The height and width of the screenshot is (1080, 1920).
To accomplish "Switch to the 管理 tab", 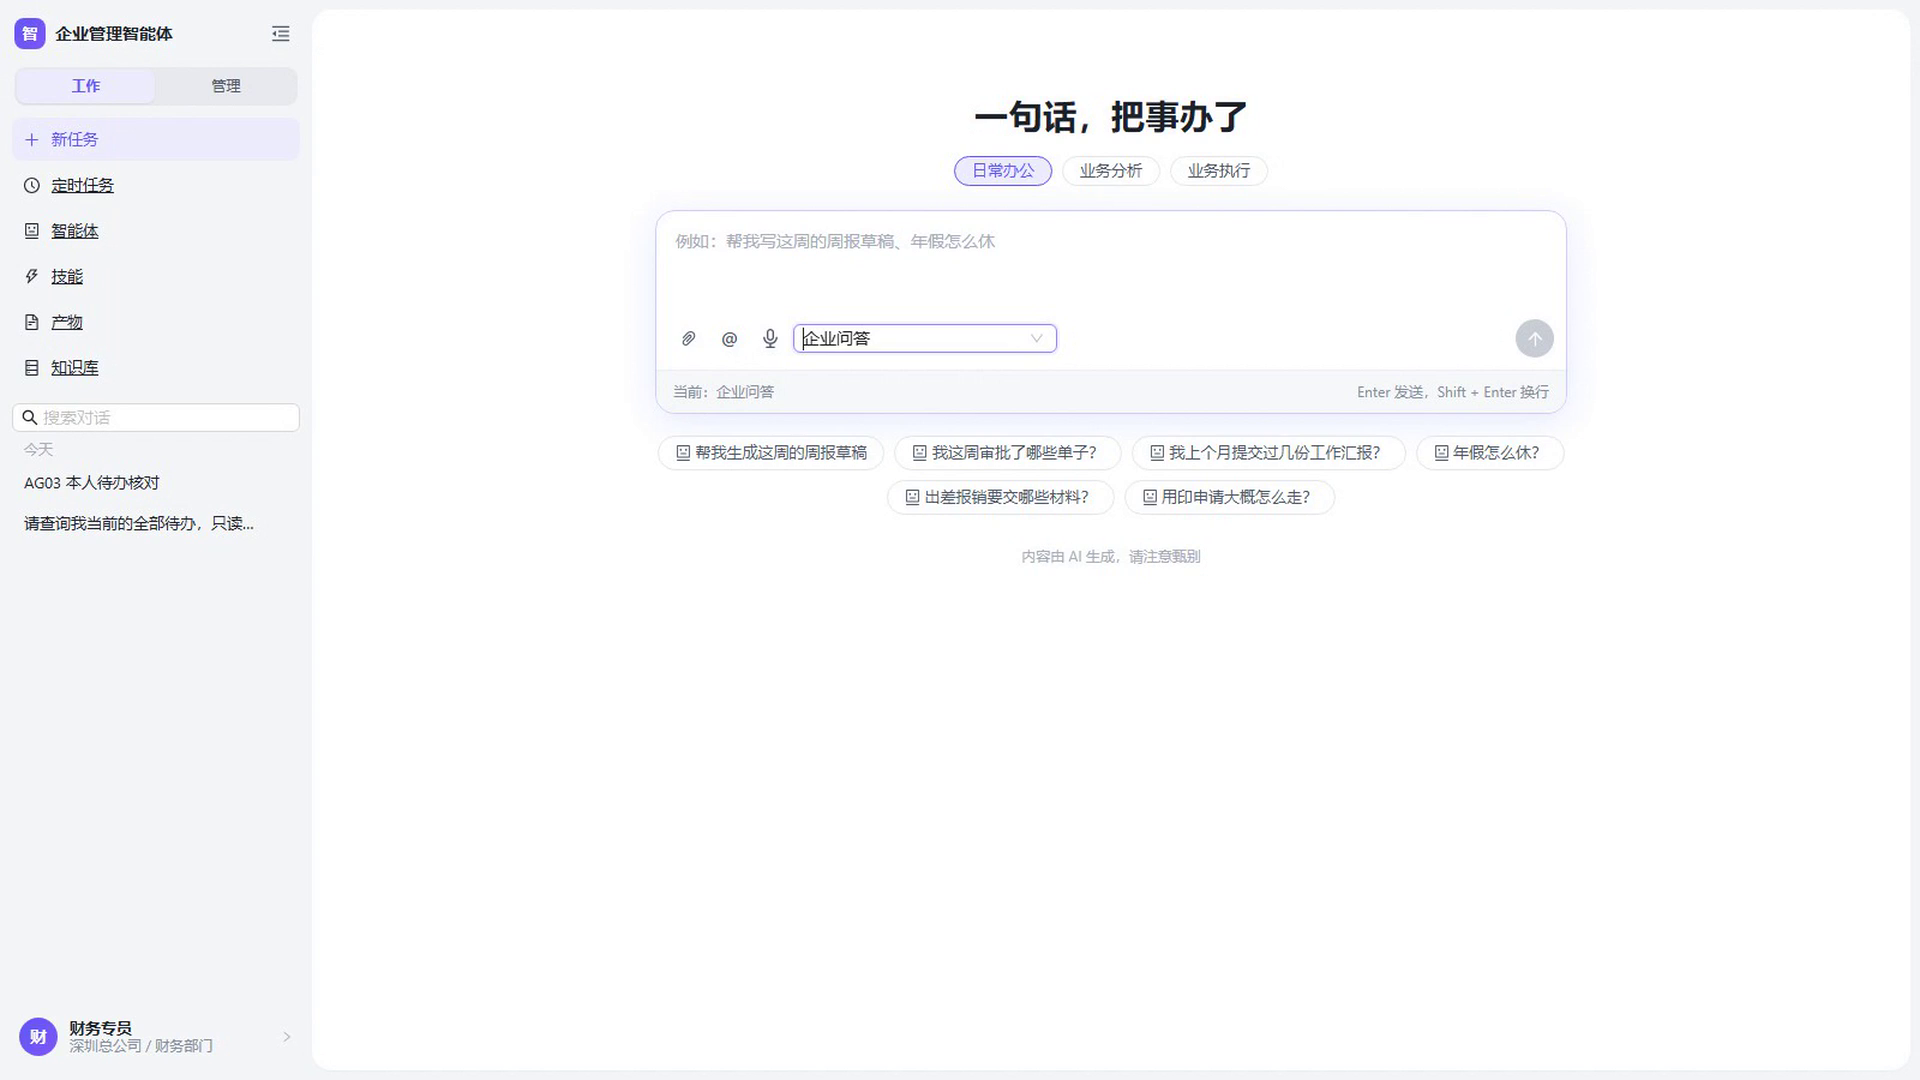I will click(226, 86).
